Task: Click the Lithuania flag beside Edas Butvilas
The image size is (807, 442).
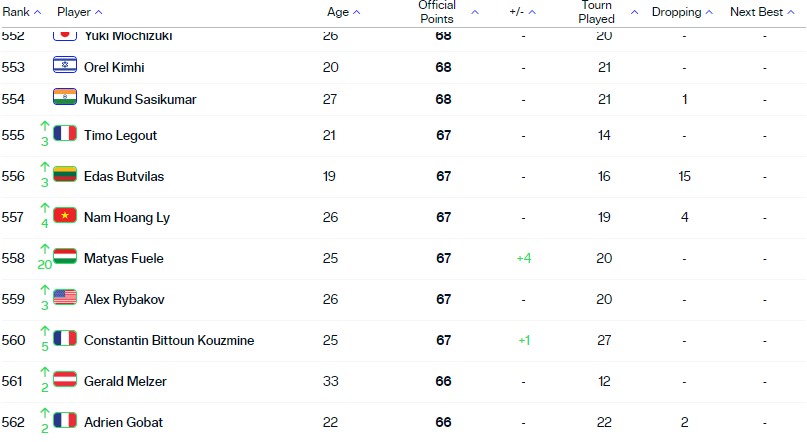Action: coord(65,174)
